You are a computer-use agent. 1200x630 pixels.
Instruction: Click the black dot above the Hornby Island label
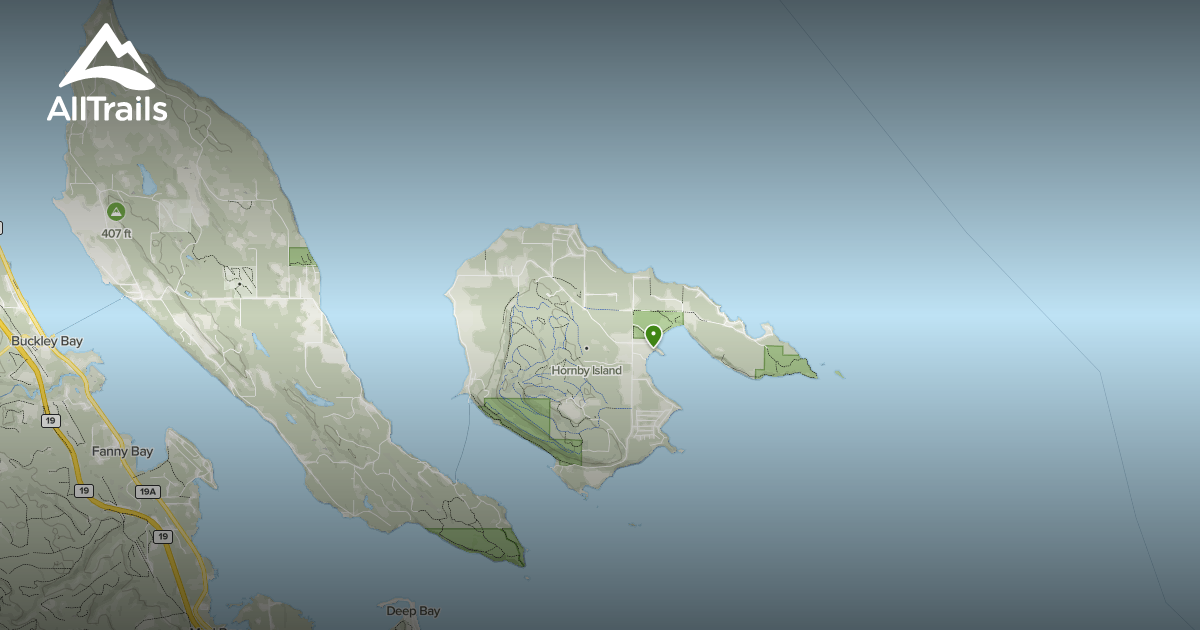click(x=586, y=348)
